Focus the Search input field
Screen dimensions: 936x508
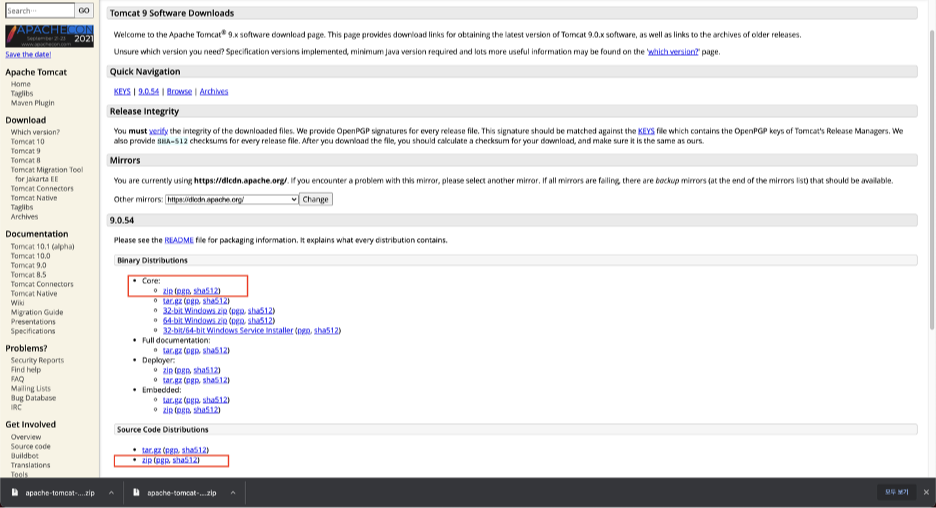tap(40, 11)
